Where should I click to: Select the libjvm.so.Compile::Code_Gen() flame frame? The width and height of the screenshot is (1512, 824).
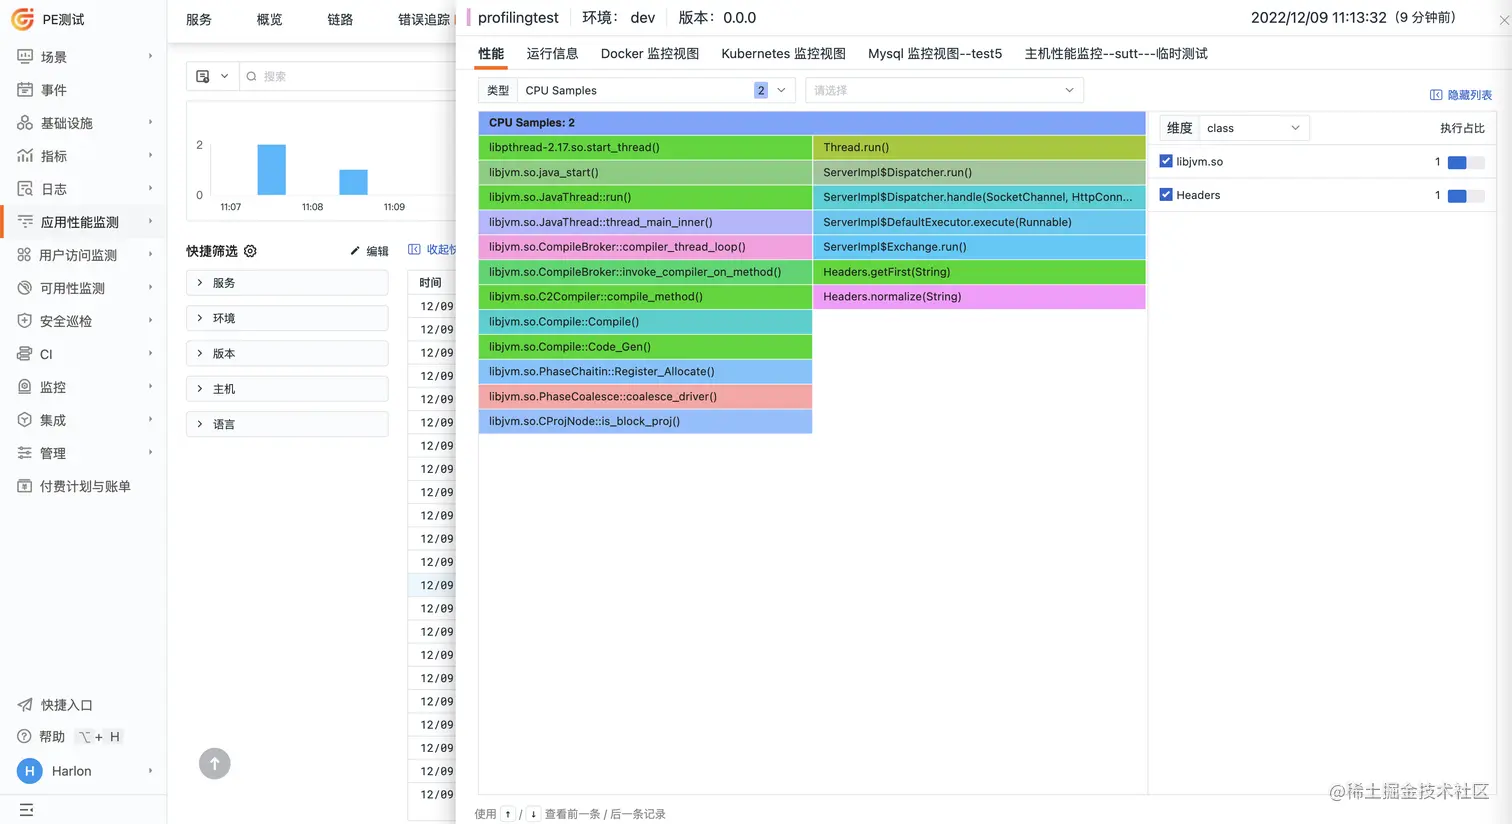(x=645, y=347)
